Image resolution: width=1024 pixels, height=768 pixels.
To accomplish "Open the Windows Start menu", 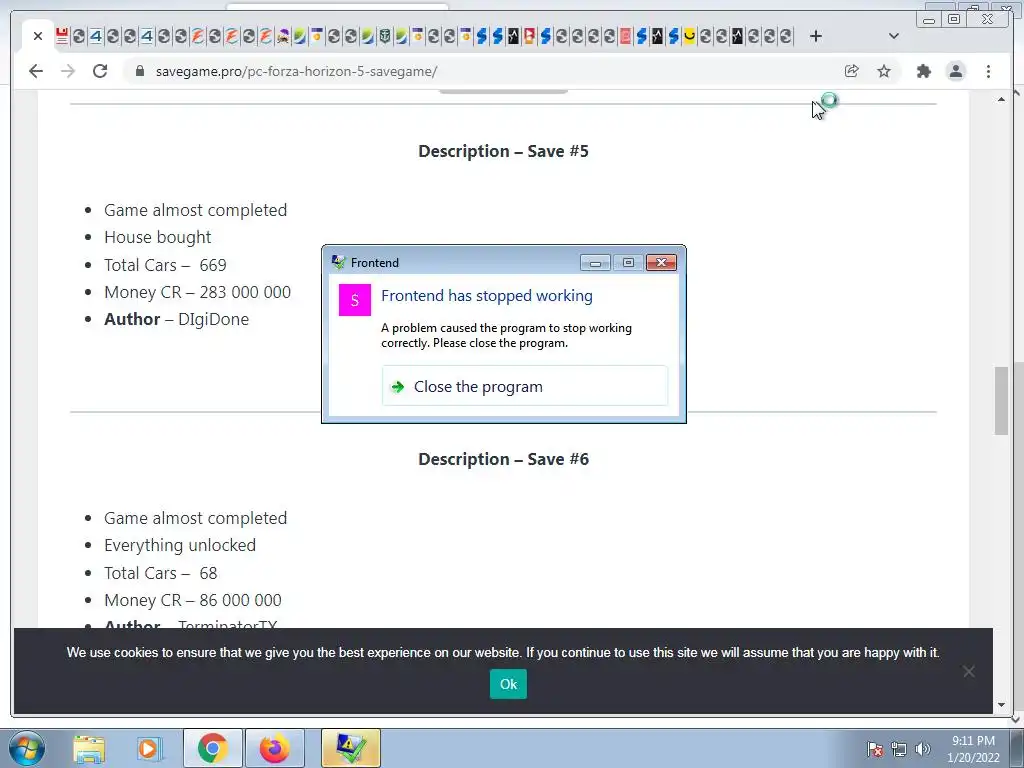I will (27, 748).
